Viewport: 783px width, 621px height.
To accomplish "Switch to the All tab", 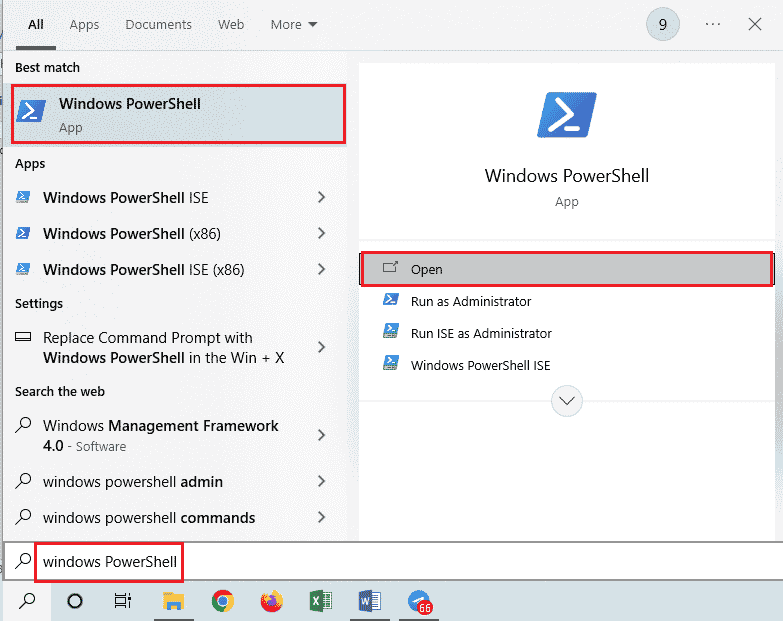I will pos(35,24).
